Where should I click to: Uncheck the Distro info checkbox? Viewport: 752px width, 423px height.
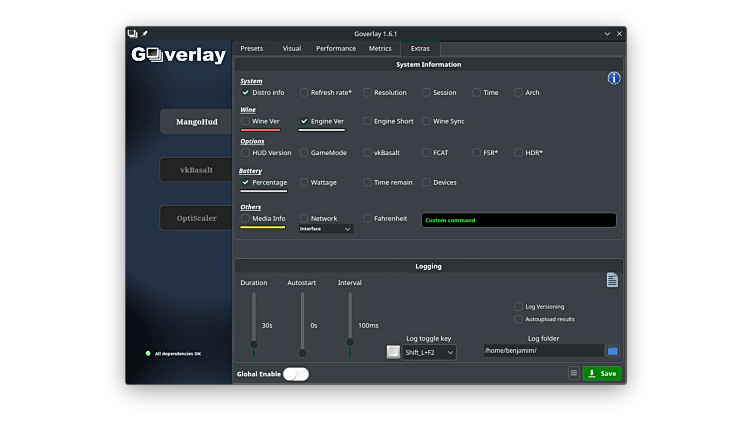[x=246, y=93]
